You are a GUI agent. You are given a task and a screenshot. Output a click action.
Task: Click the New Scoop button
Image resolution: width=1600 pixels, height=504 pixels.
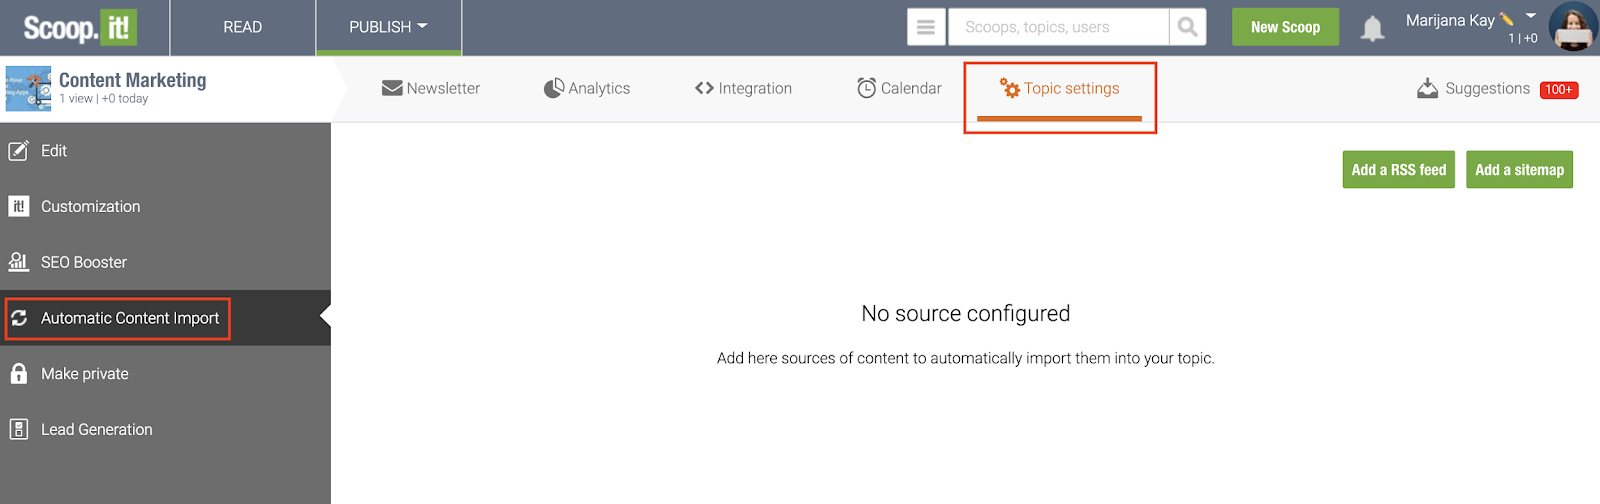[x=1285, y=27]
